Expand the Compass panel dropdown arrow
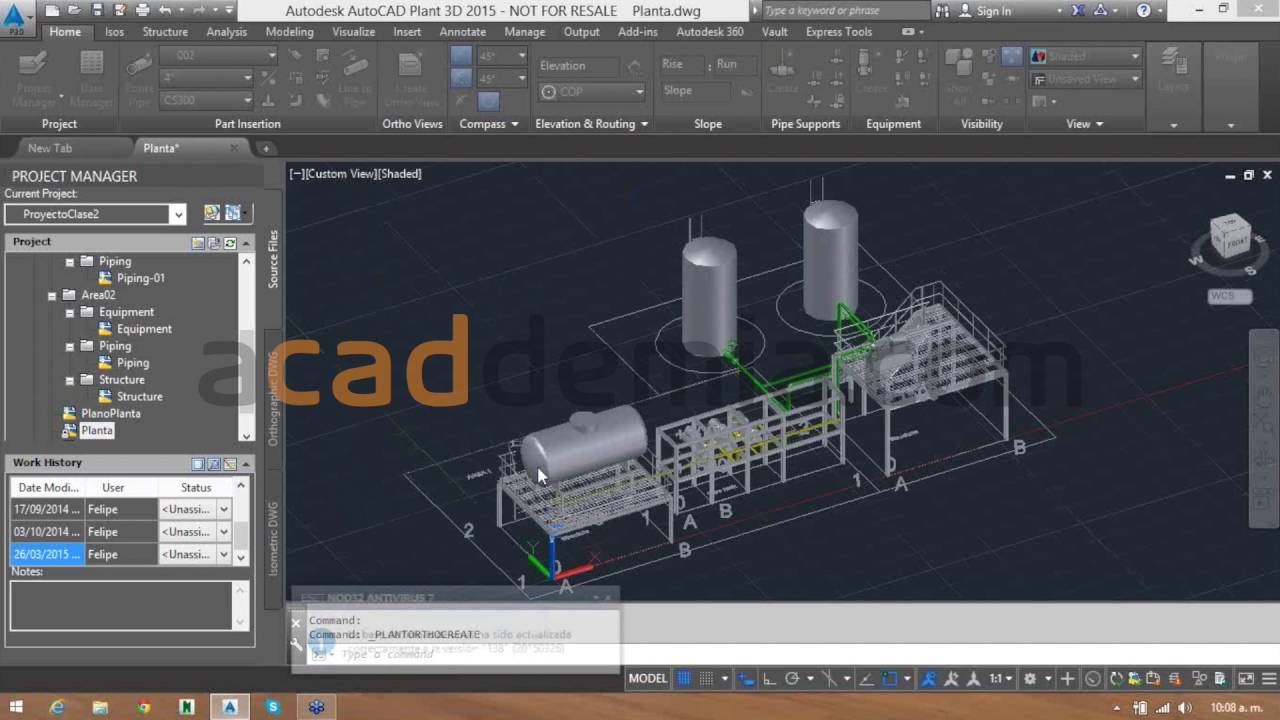 pos(514,124)
